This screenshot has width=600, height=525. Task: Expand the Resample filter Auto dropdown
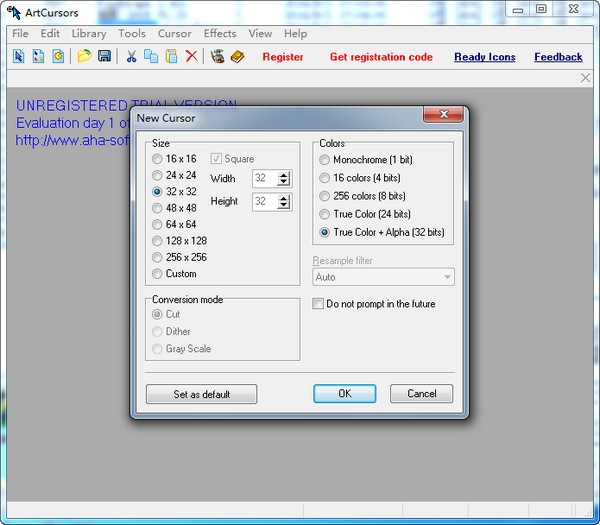[x=447, y=277]
